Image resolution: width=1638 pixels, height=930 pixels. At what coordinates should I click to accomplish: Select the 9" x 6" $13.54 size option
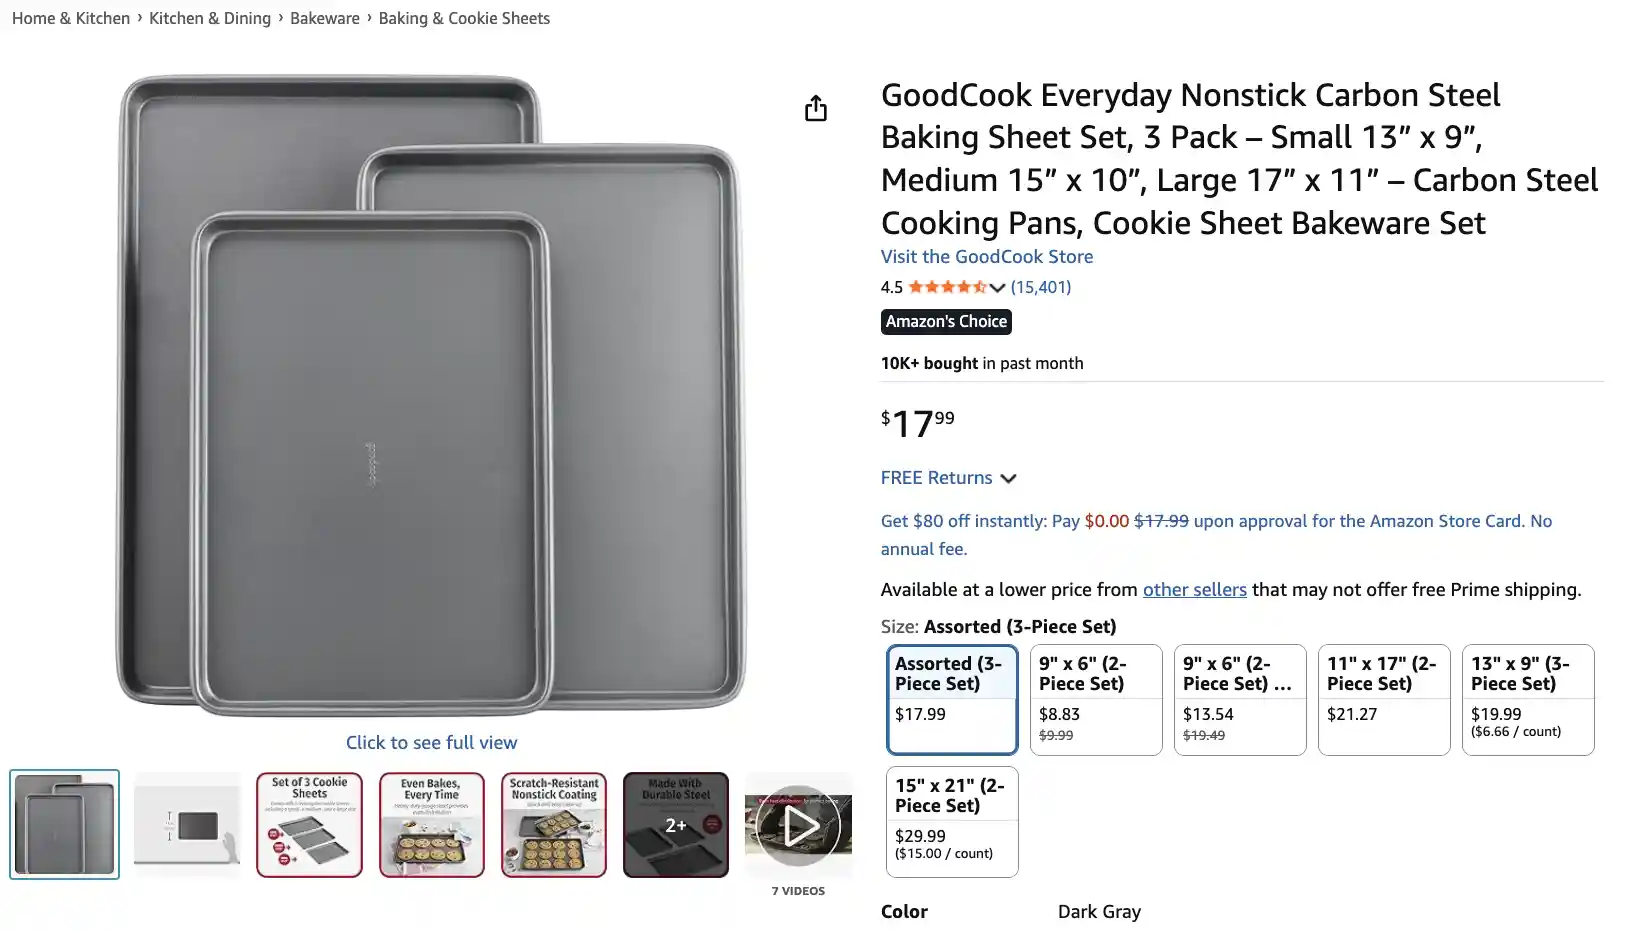[1239, 699]
